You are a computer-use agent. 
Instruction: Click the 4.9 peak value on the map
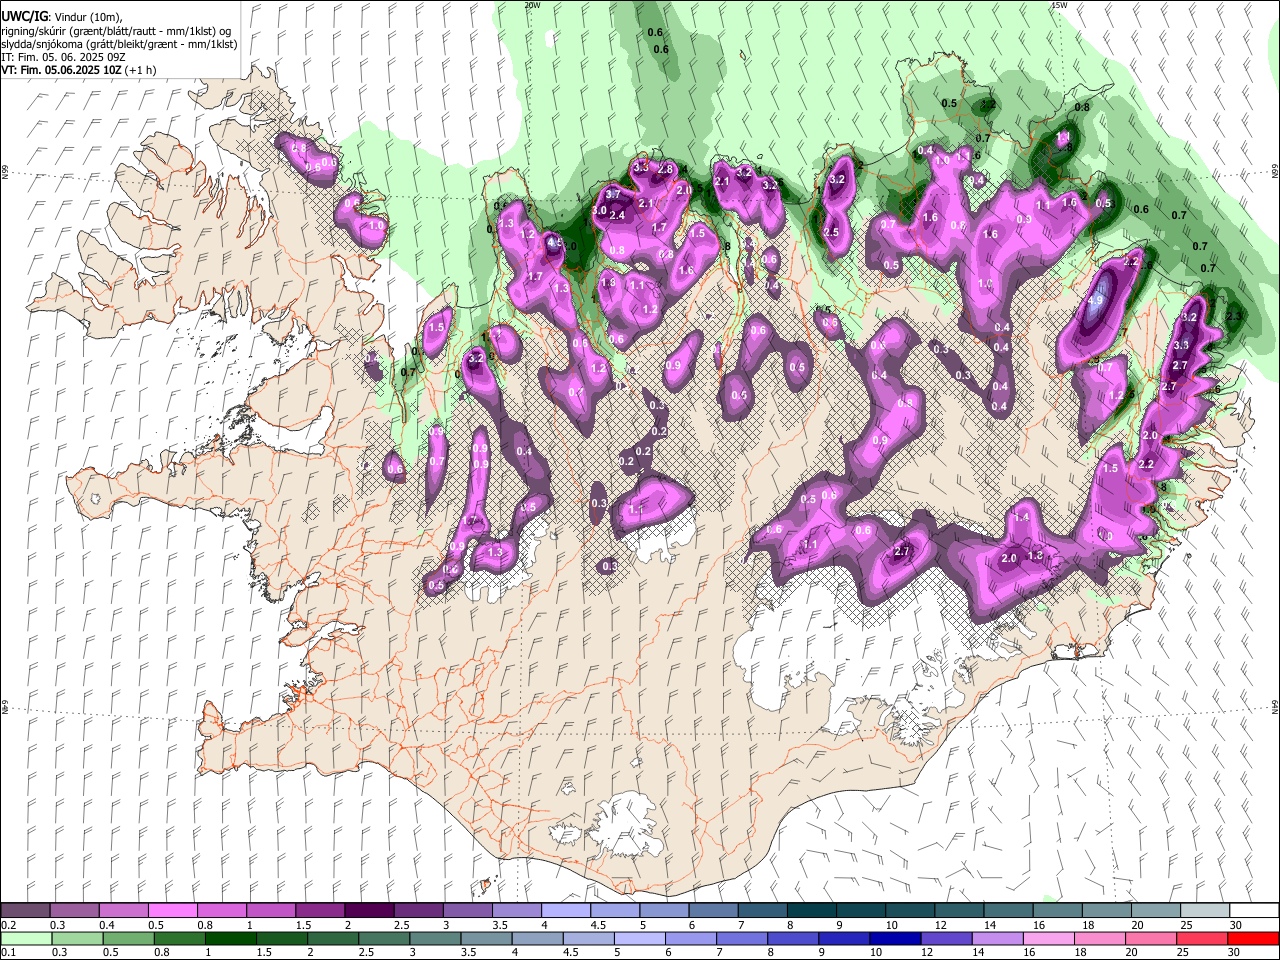coord(1095,300)
